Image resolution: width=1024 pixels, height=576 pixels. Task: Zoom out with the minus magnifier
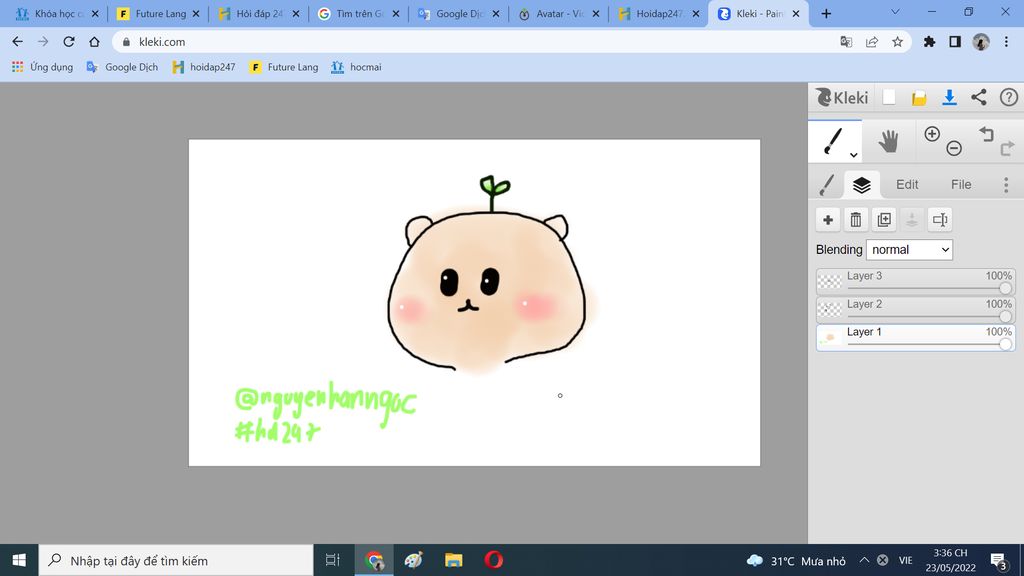954,148
